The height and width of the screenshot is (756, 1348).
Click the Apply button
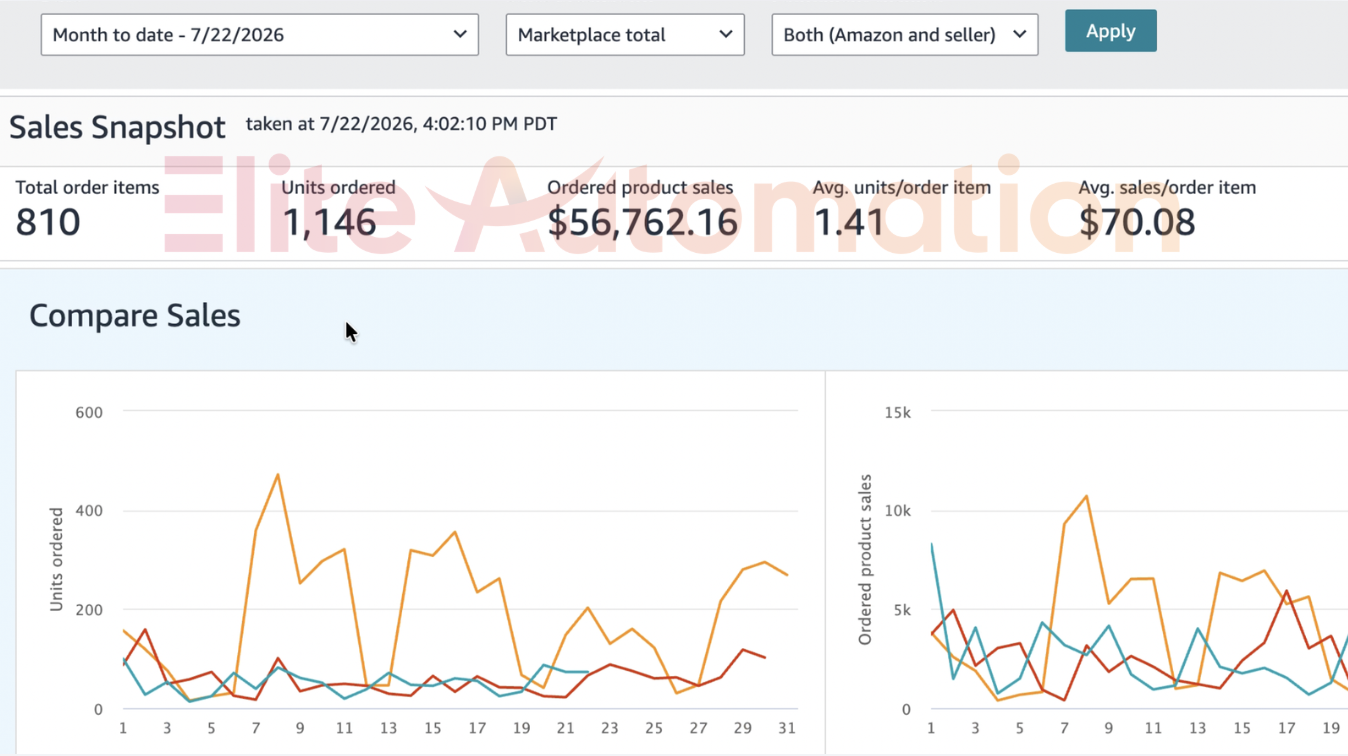tap(1110, 31)
